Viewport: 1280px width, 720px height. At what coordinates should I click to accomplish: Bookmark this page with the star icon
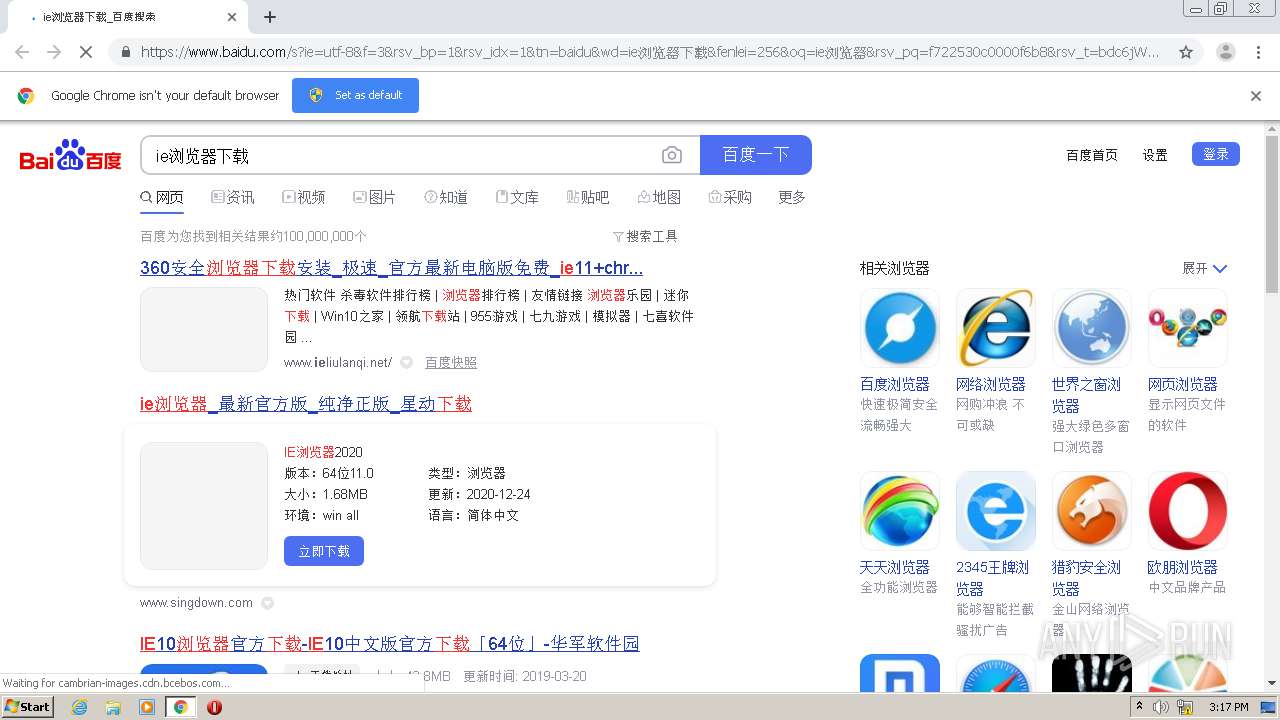(x=1186, y=52)
